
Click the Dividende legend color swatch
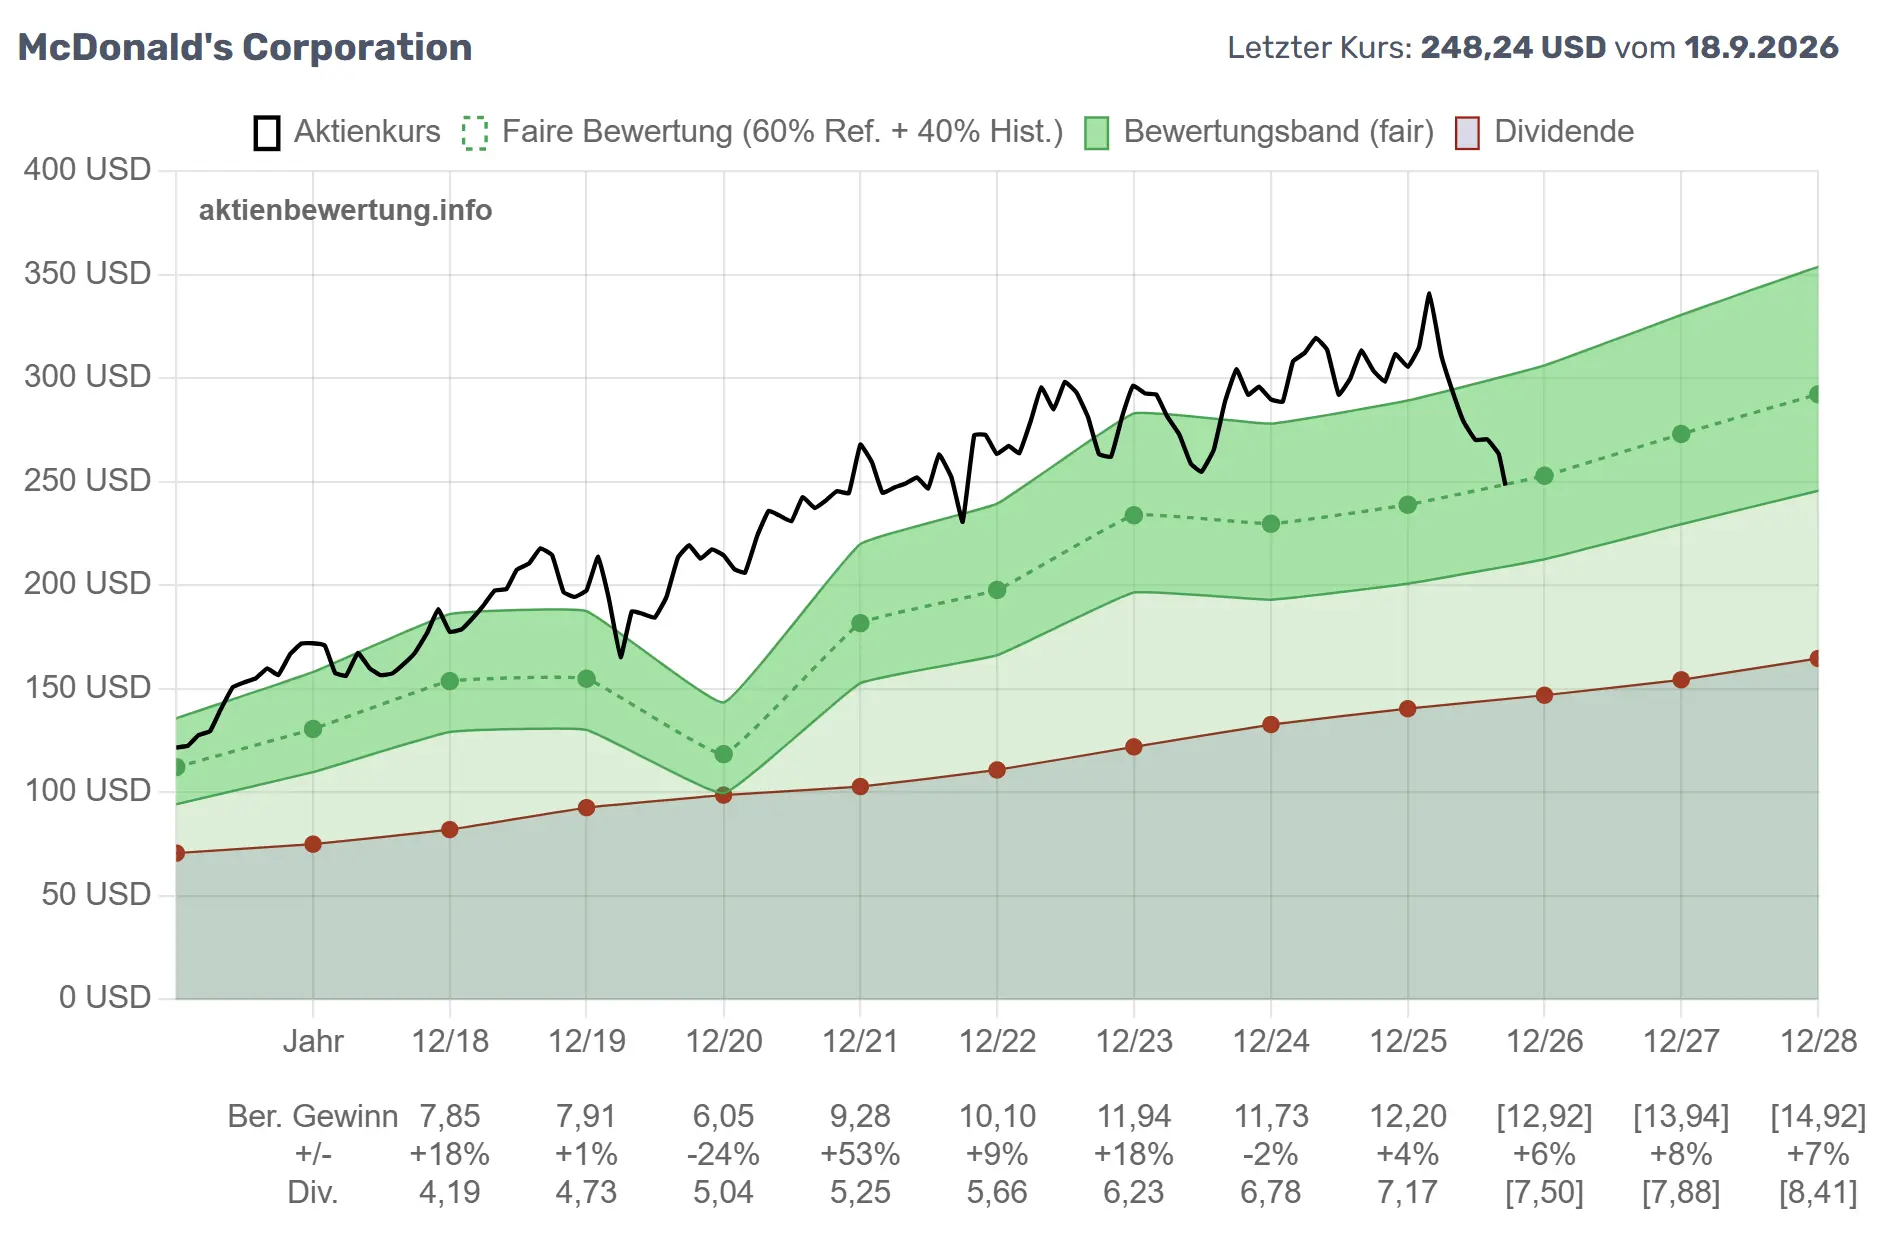point(1467,133)
